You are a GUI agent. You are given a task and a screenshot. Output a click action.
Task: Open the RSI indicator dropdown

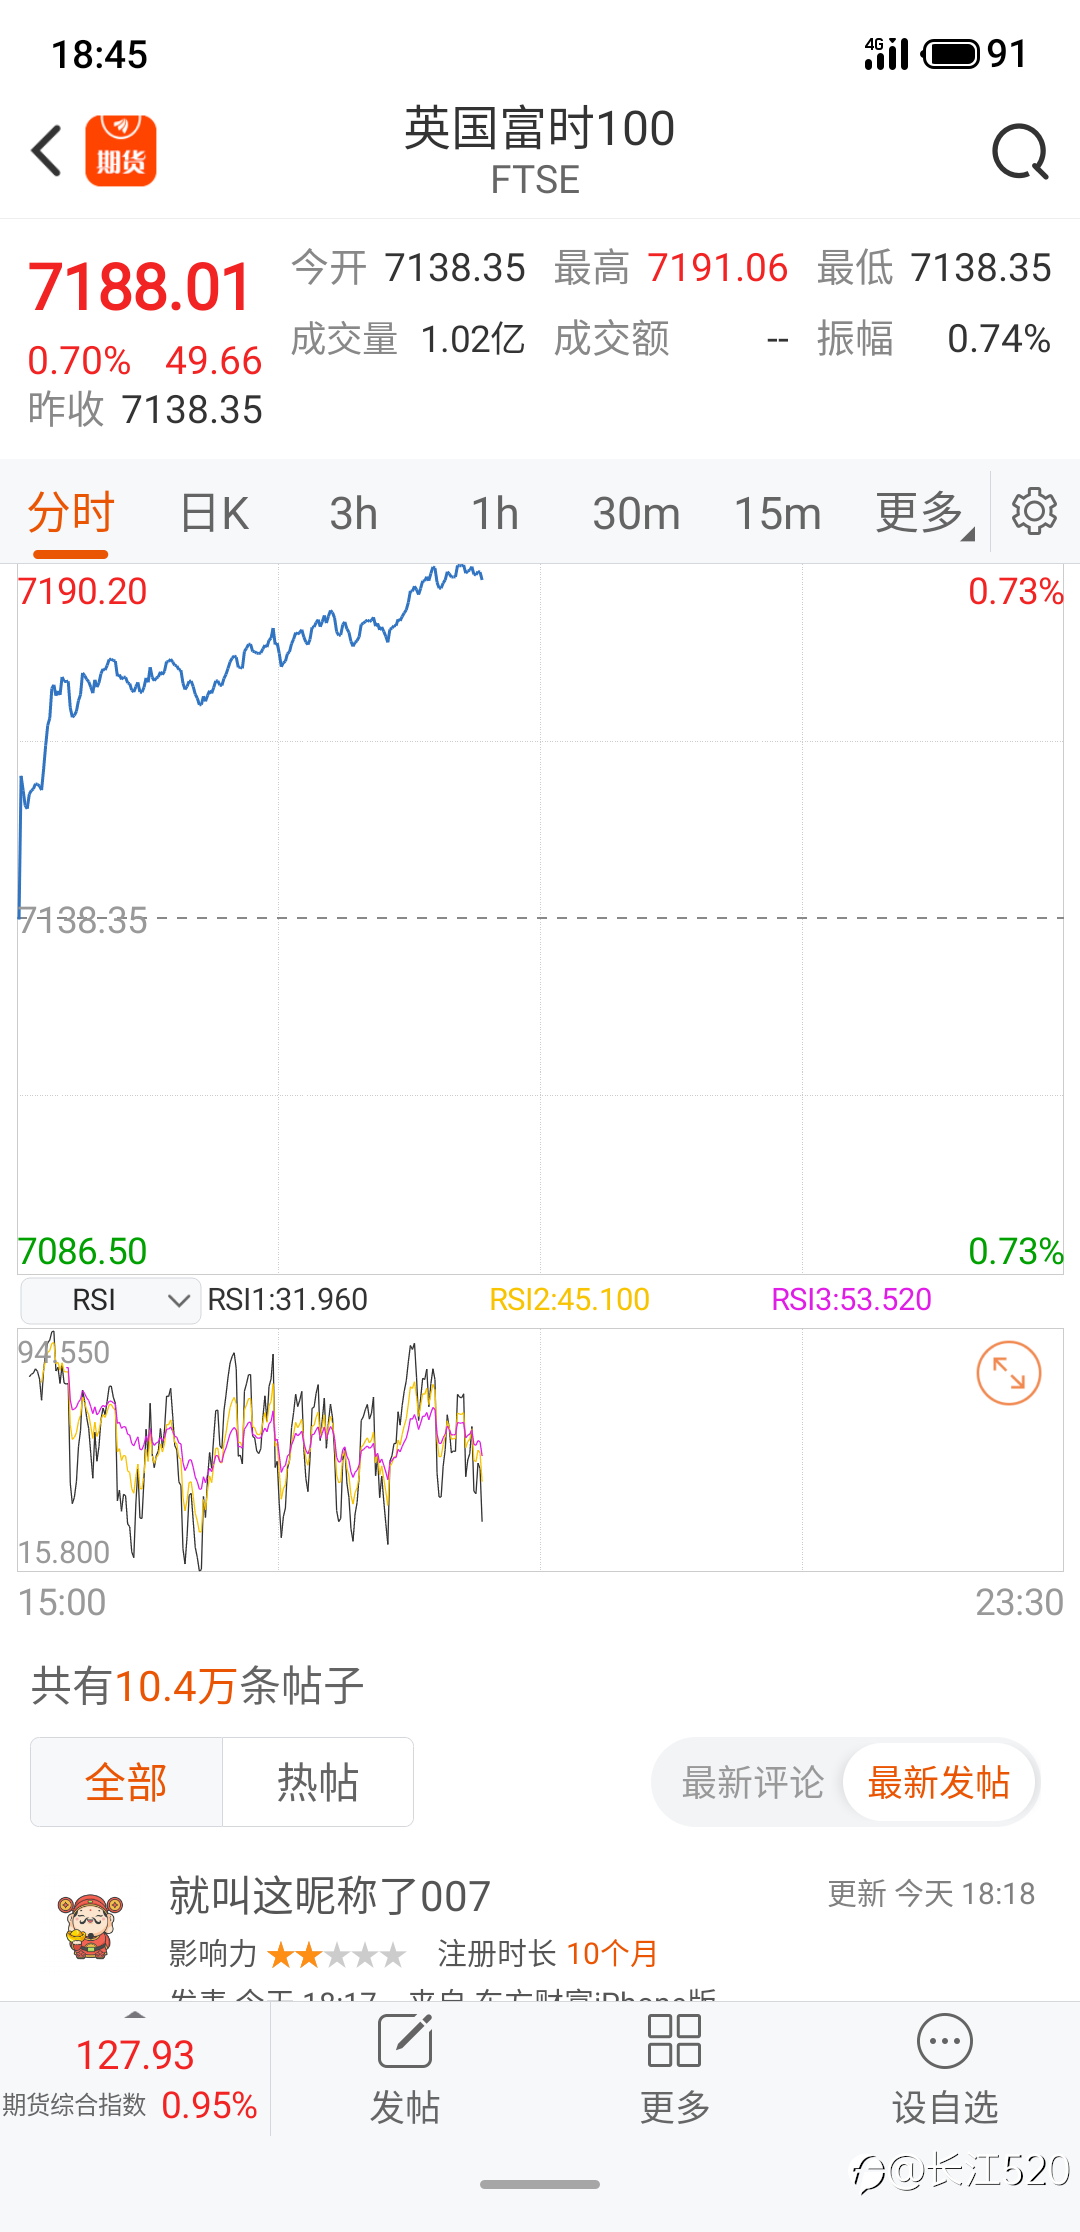coord(110,1300)
